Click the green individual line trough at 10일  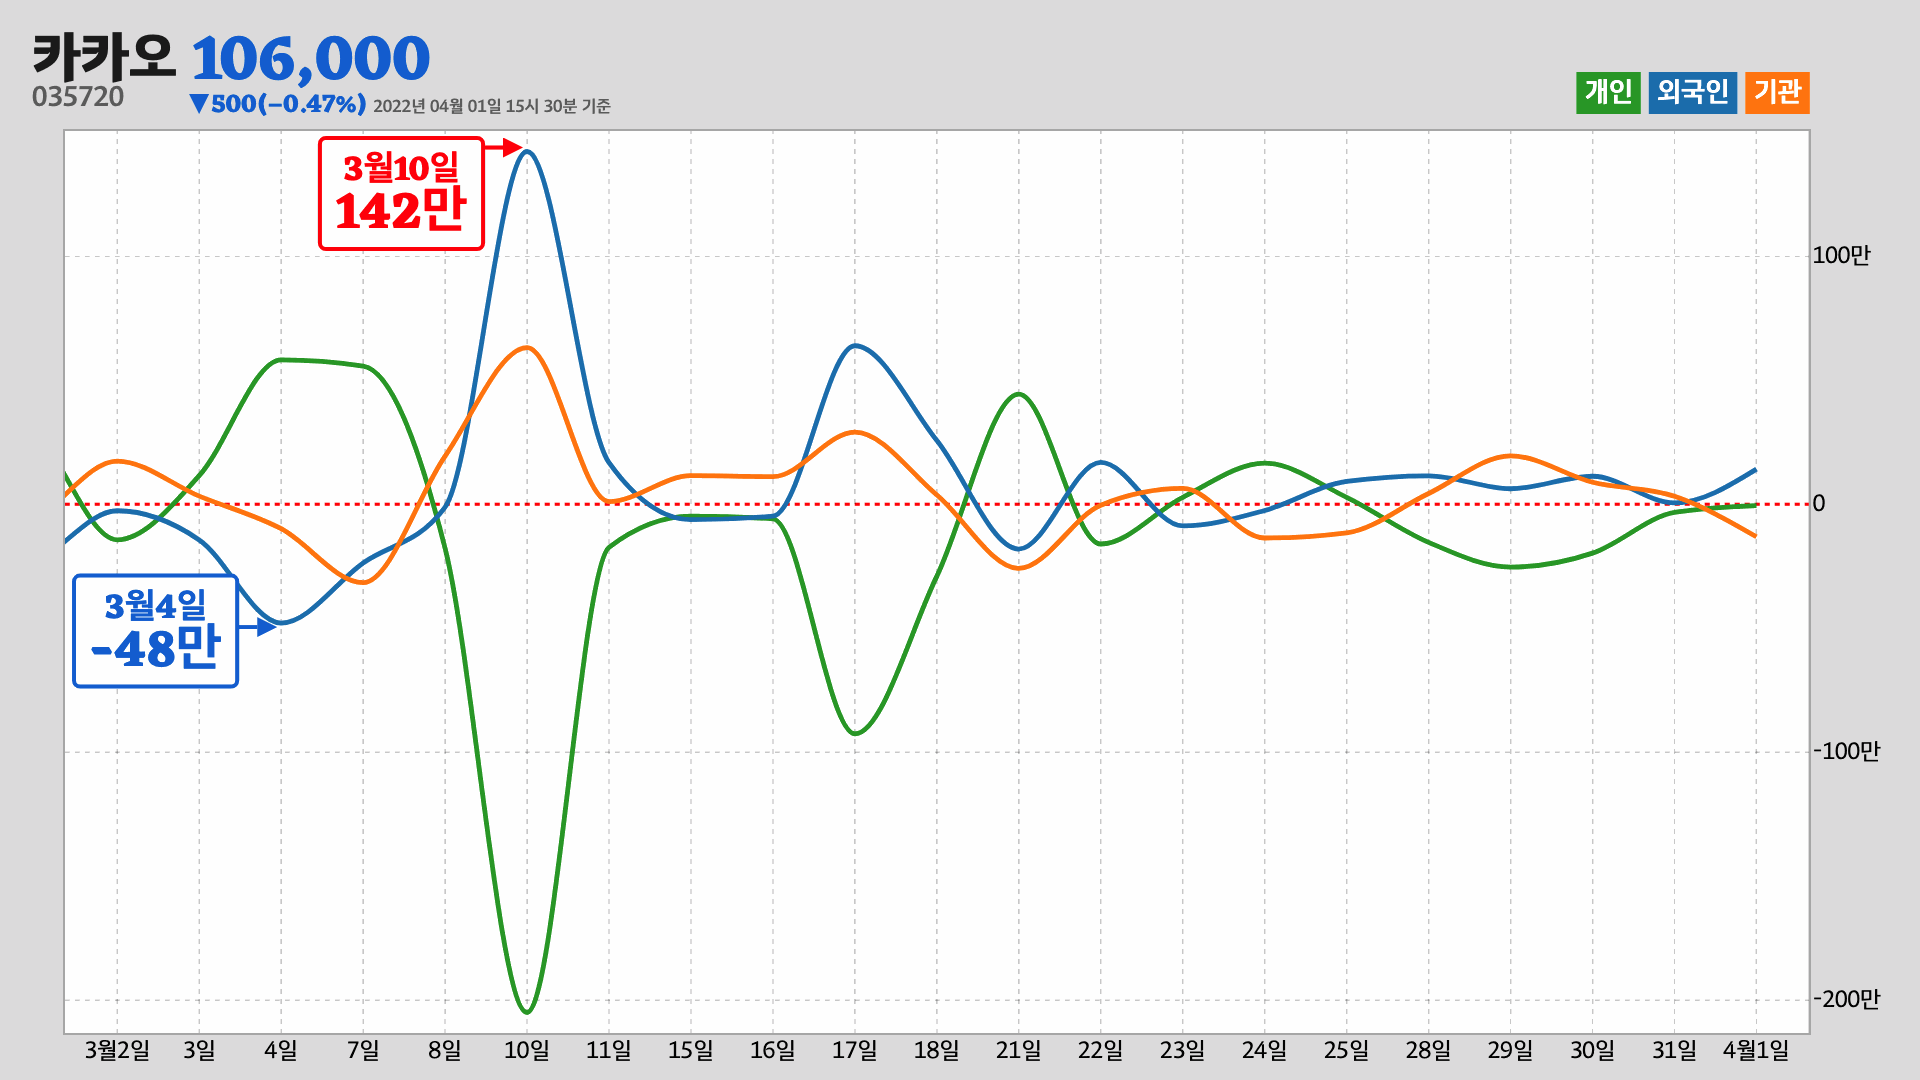527,1011
